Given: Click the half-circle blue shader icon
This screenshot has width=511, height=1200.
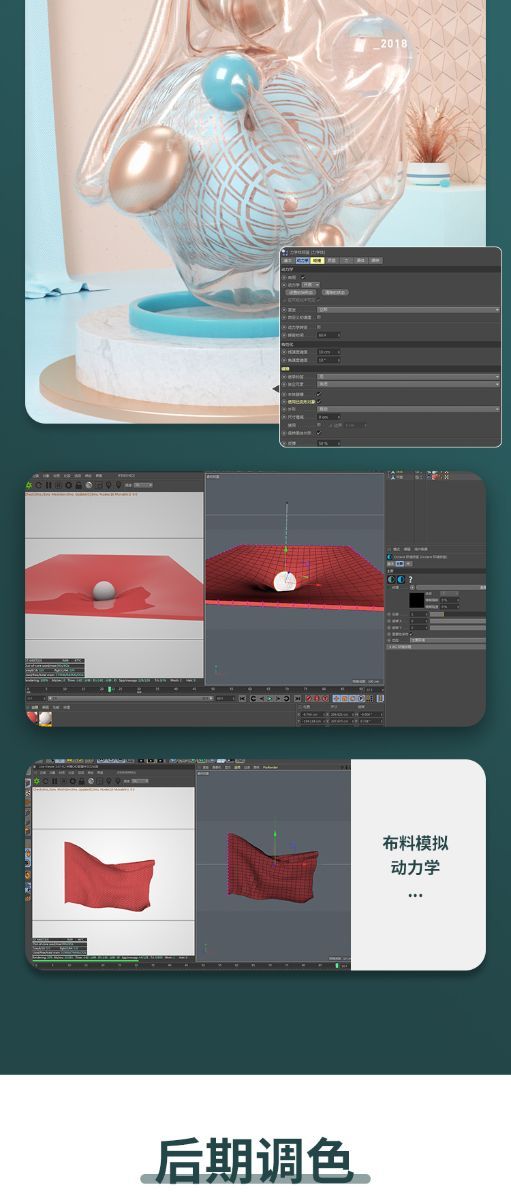Looking at the screenshot, I should (x=401, y=579).
